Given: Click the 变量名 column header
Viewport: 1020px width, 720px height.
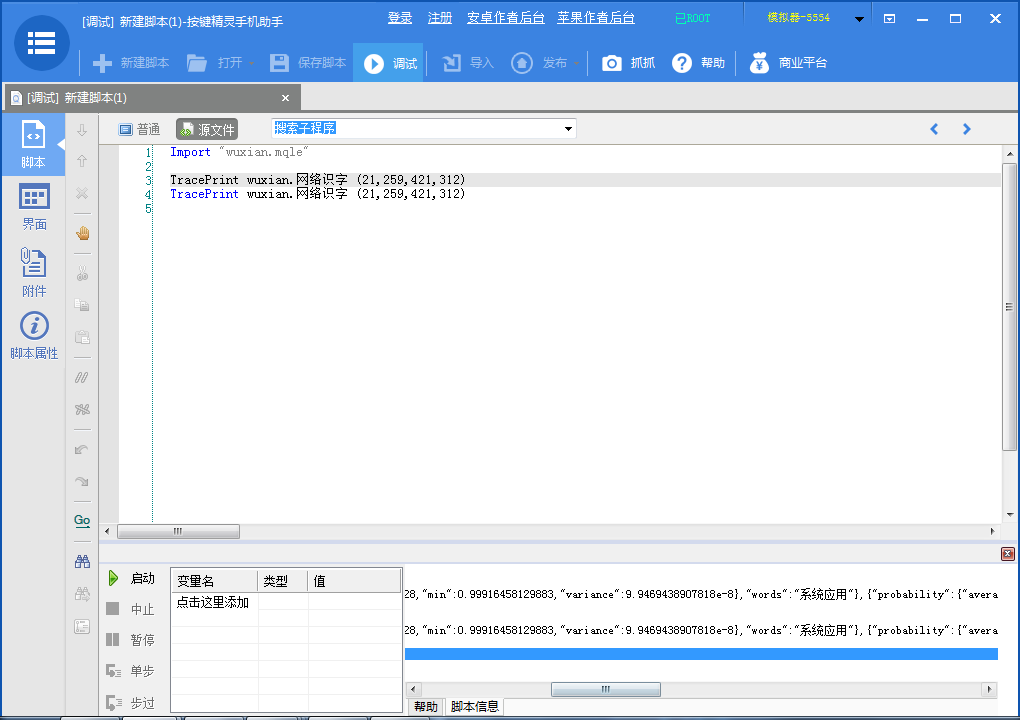Looking at the screenshot, I should (x=214, y=581).
